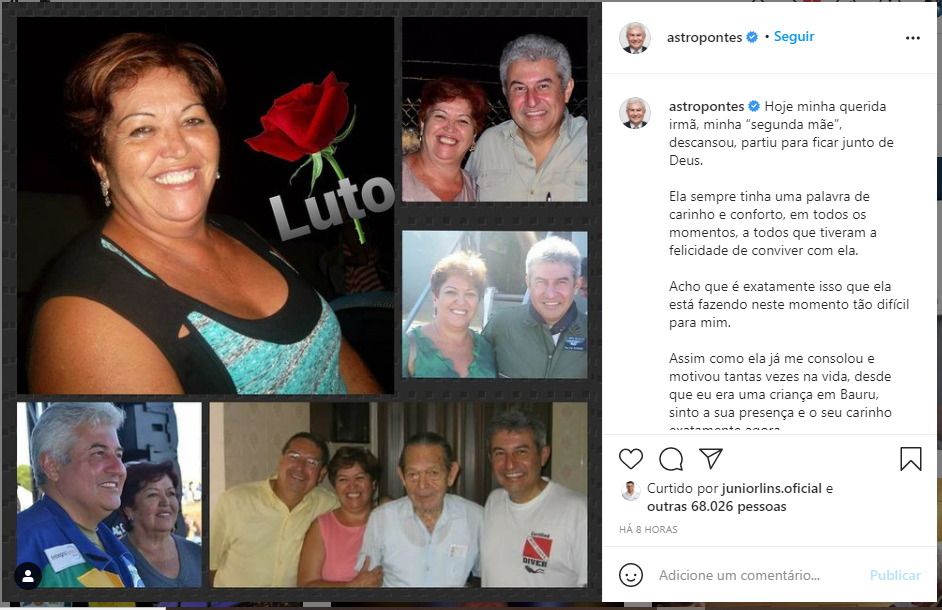Click the Publicar button
Screen dimensions: 942x610
pos(895,575)
